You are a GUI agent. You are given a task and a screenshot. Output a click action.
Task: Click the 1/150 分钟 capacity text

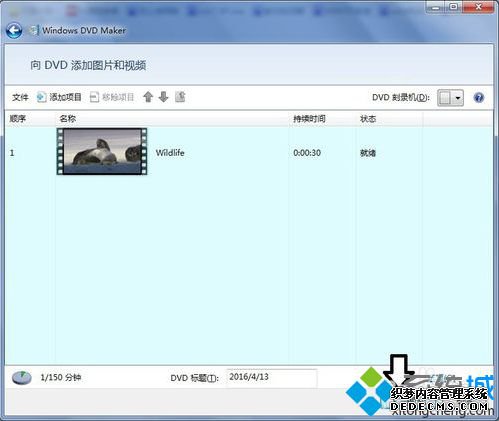61,377
